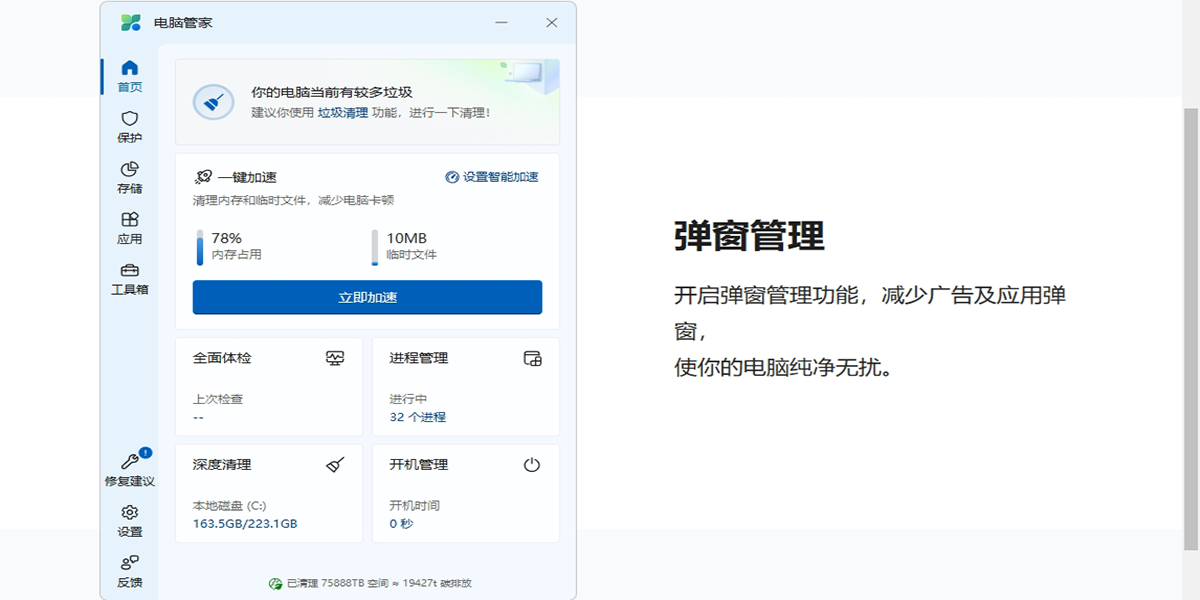
Task: Switch to the 存储 (Storage) sidebar tab
Action: click(x=129, y=177)
